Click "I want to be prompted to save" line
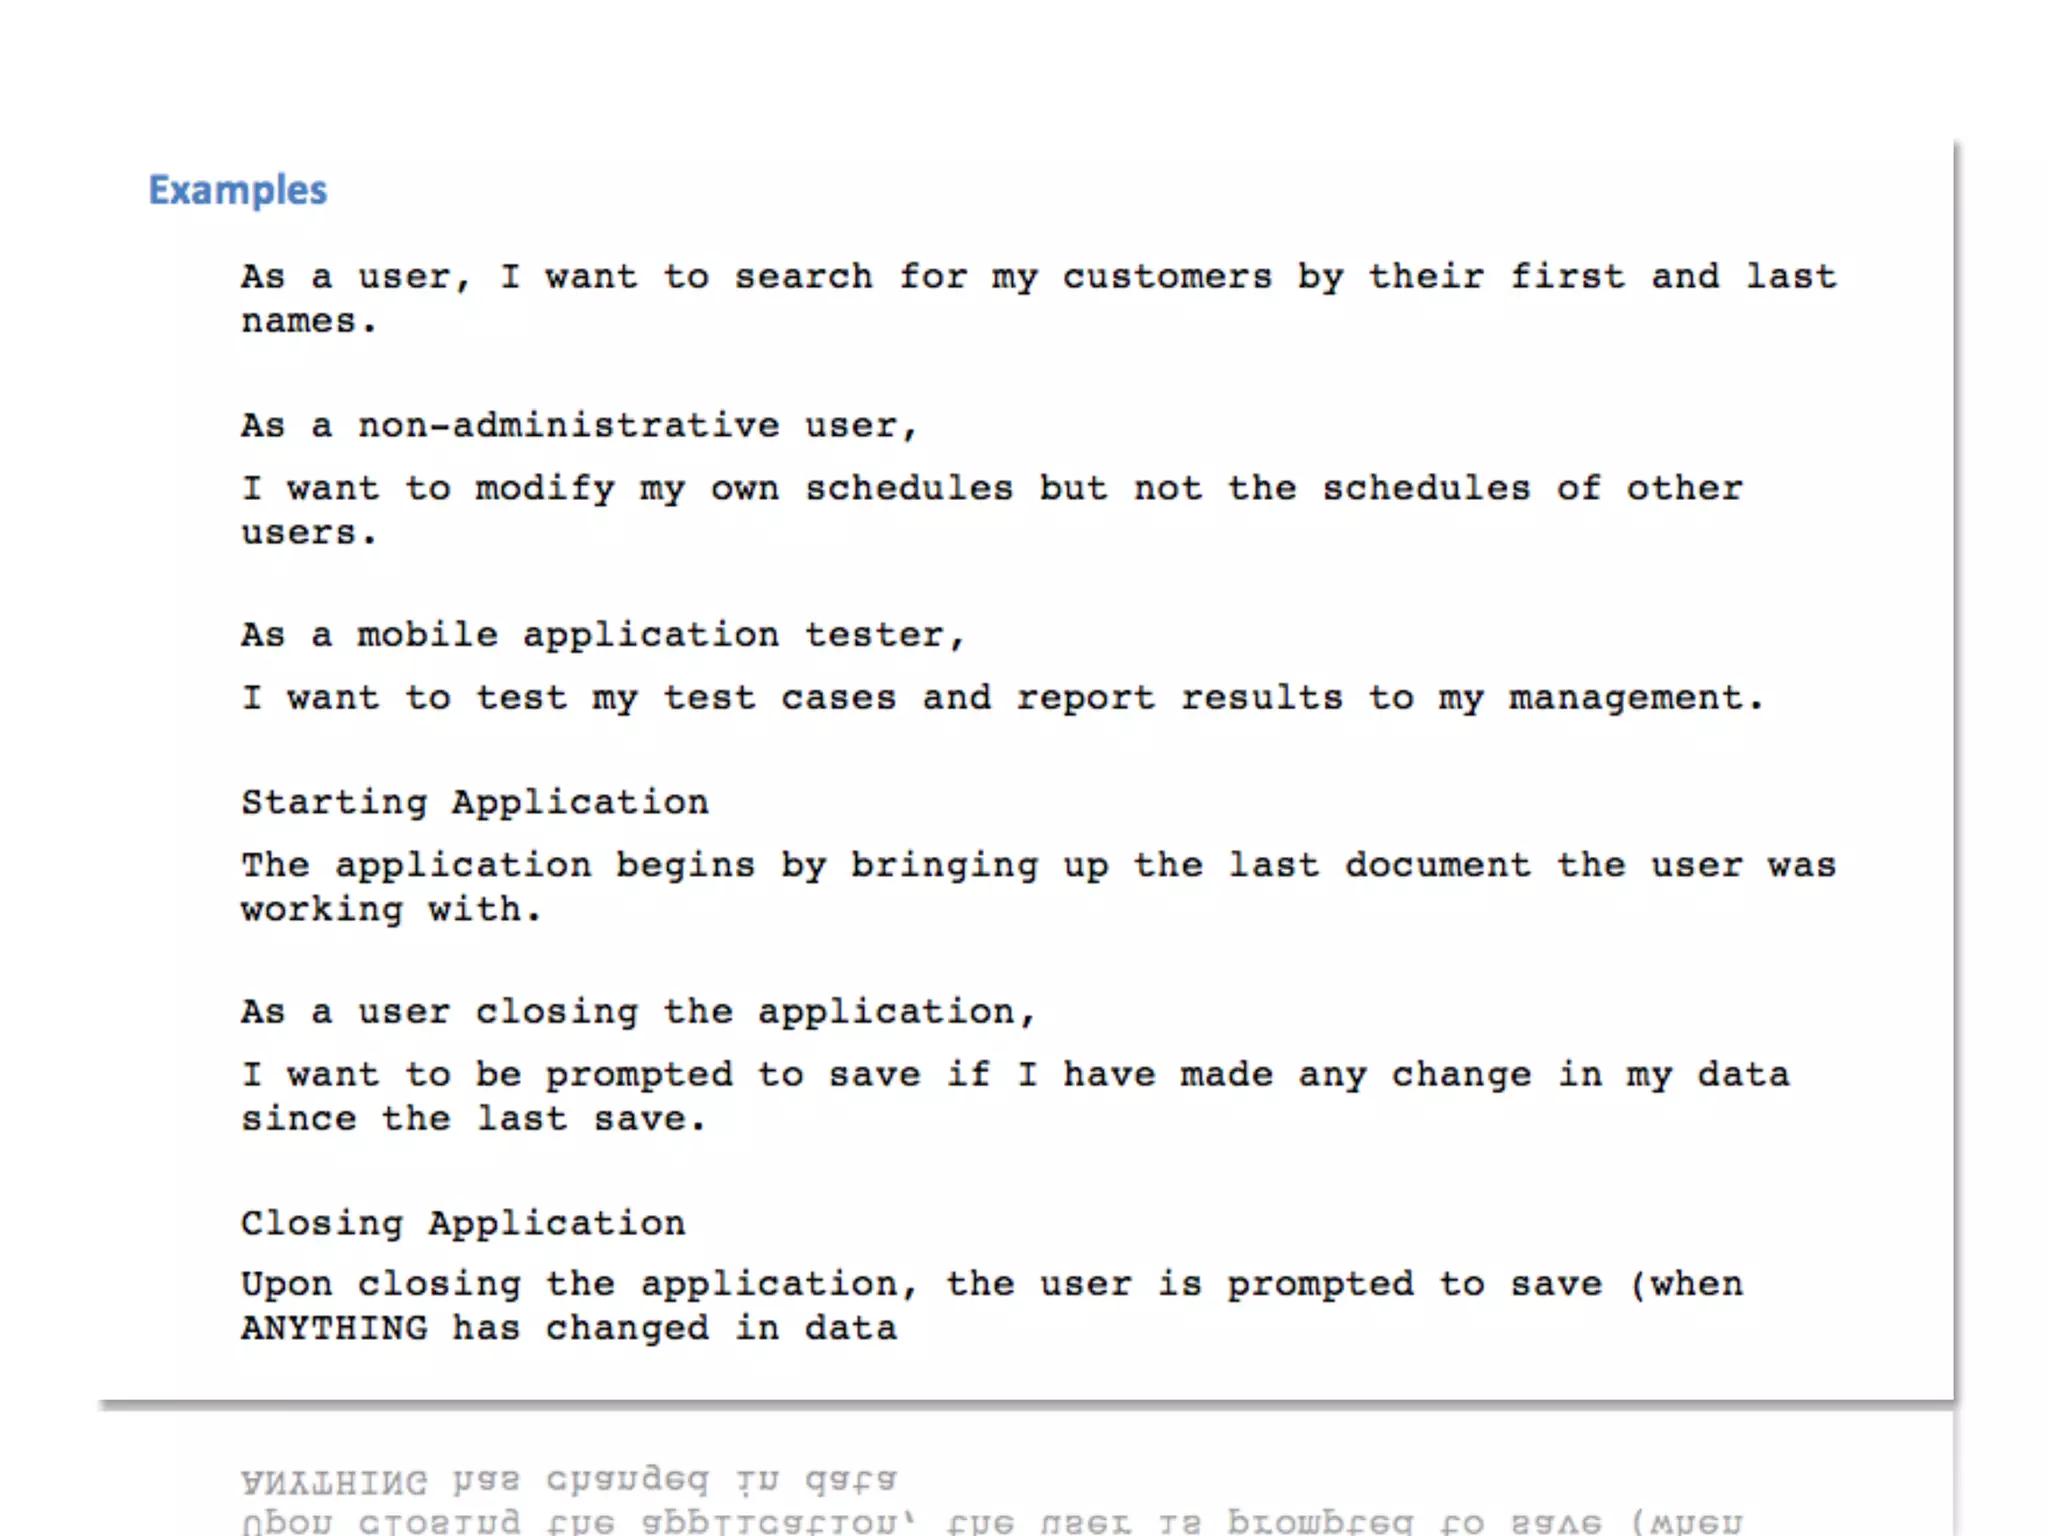Image resolution: width=2048 pixels, height=1536 pixels. click(1015, 1075)
